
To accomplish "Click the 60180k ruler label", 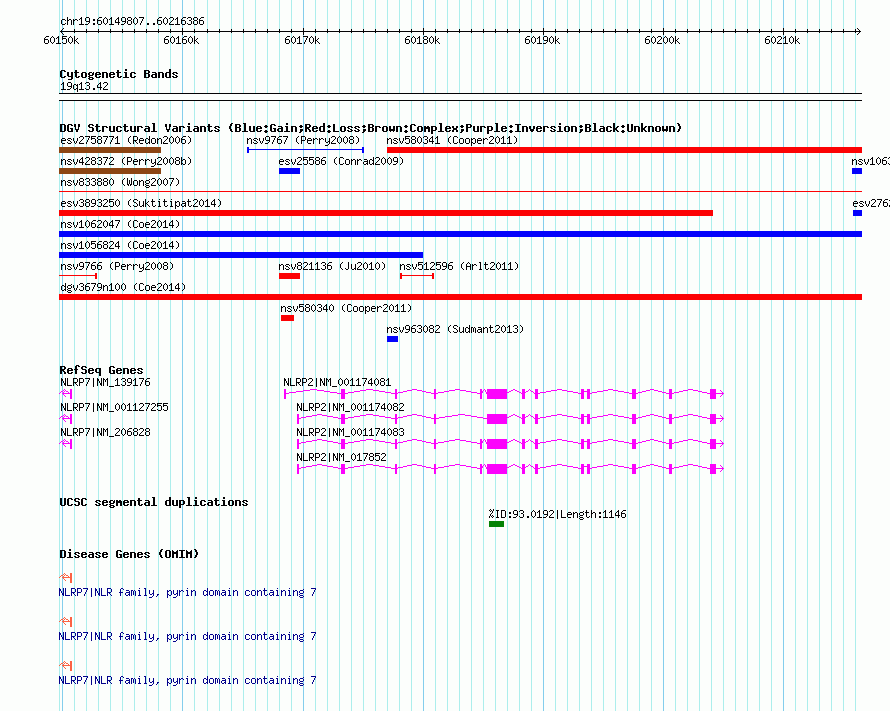I will [x=422, y=40].
